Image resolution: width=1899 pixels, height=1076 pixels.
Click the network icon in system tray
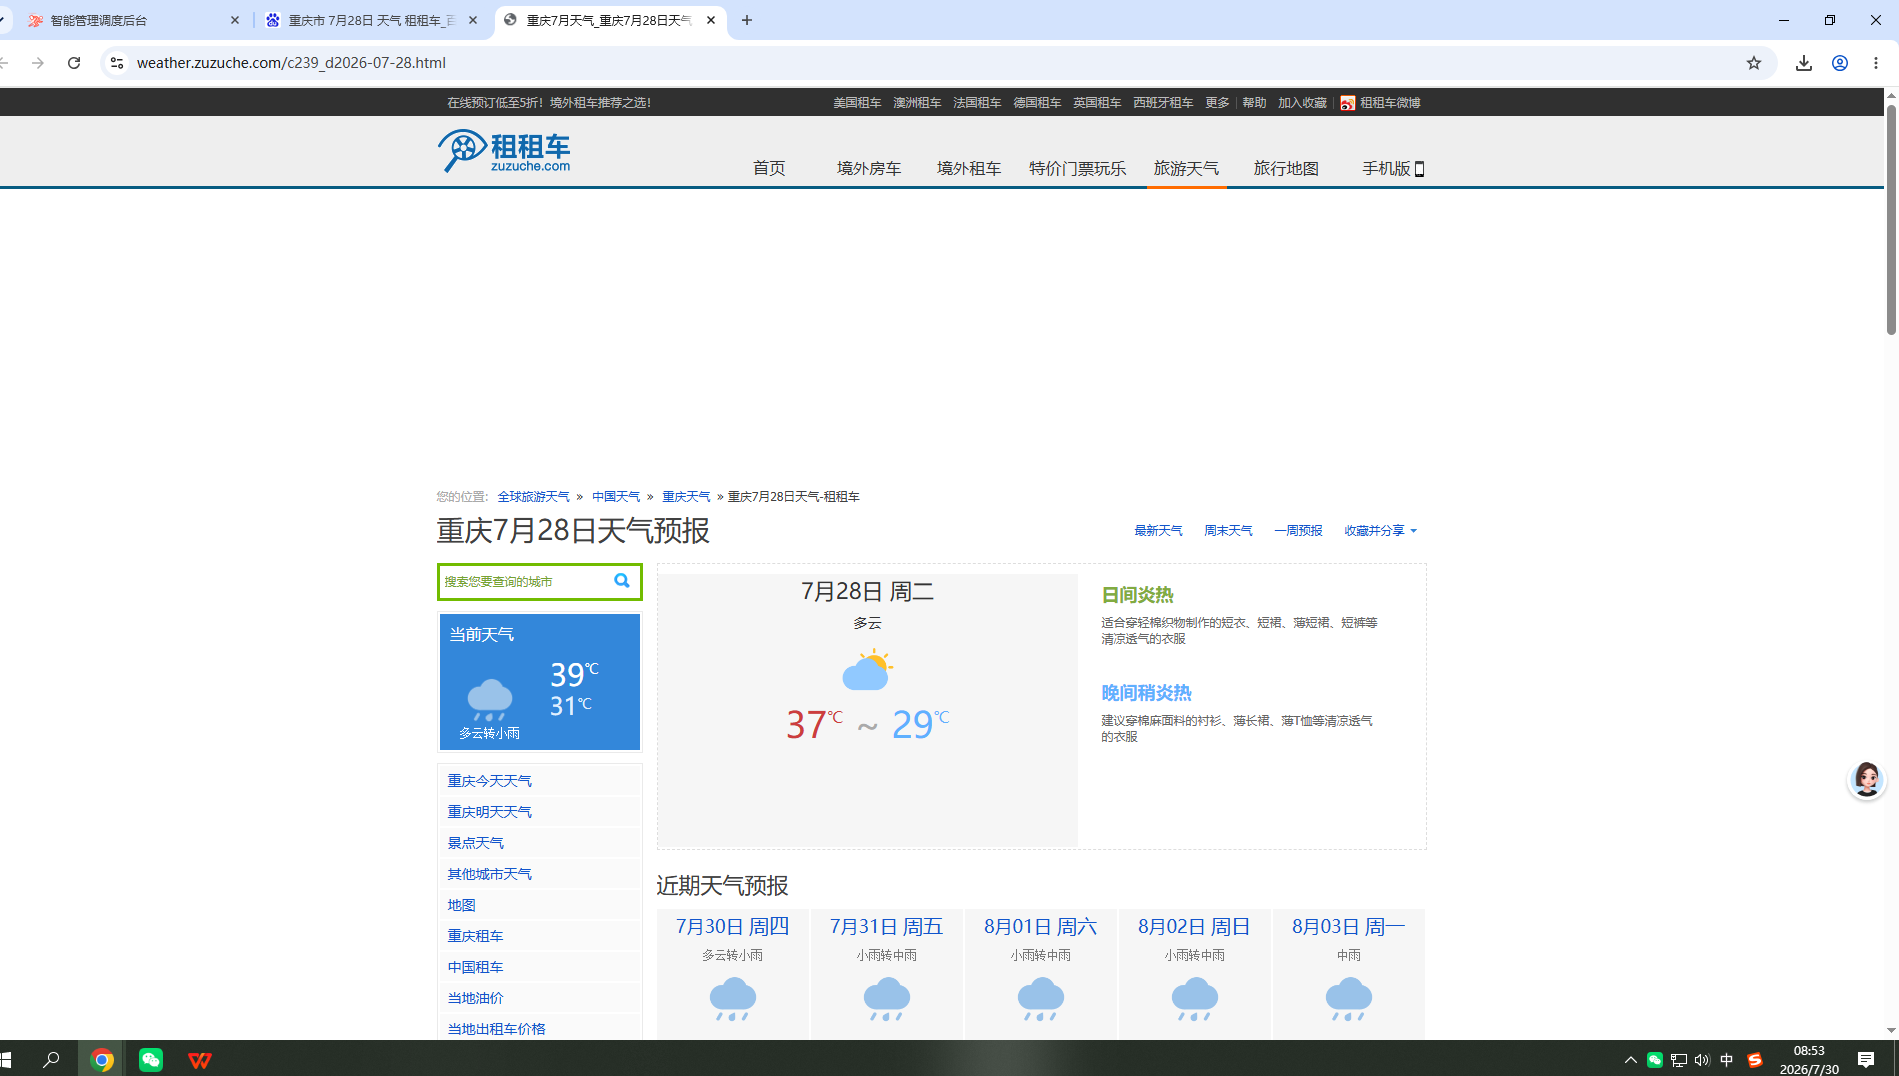[x=1679, y=1060]
